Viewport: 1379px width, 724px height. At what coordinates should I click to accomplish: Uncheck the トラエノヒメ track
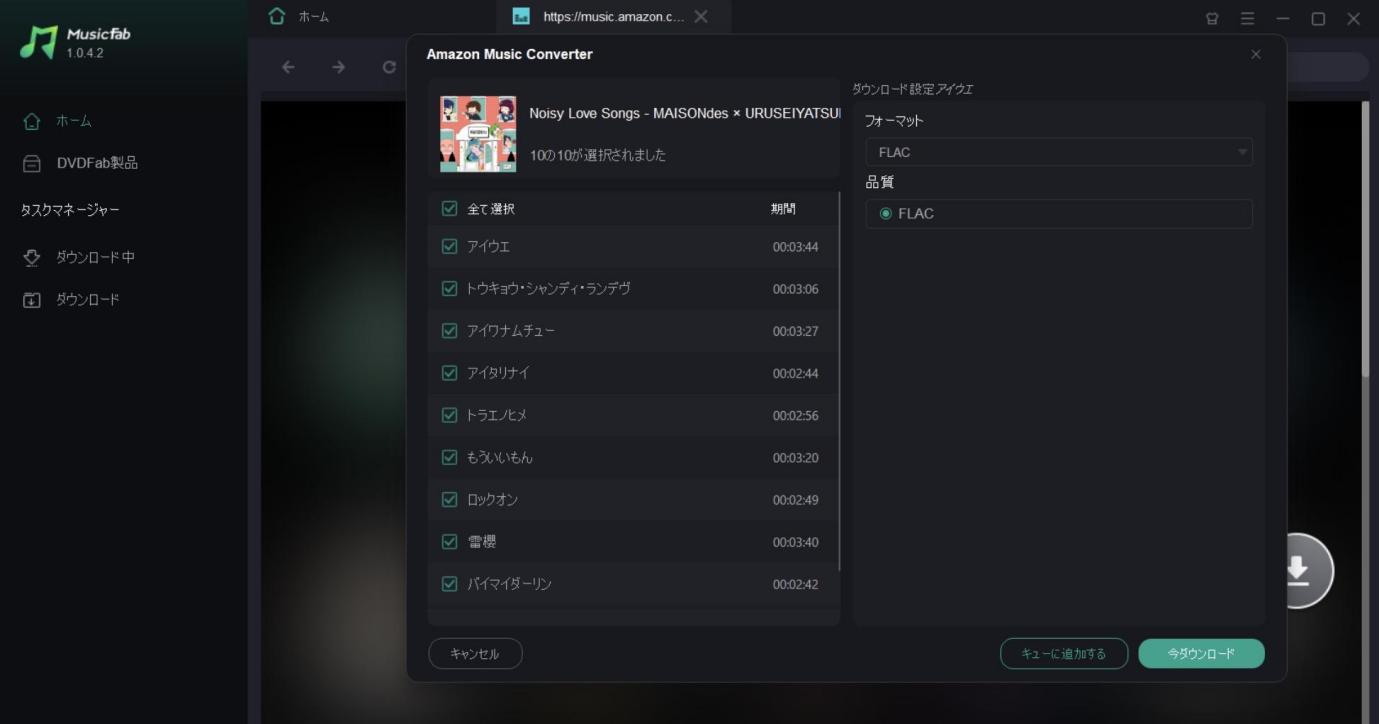(449, 414)
